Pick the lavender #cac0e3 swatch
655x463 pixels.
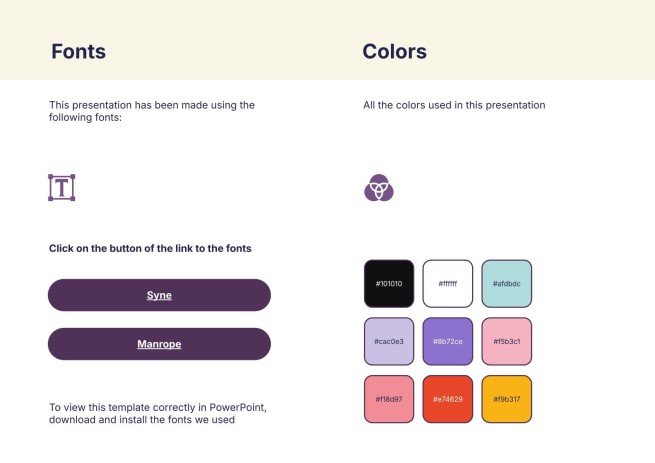[x=389, y=342]
